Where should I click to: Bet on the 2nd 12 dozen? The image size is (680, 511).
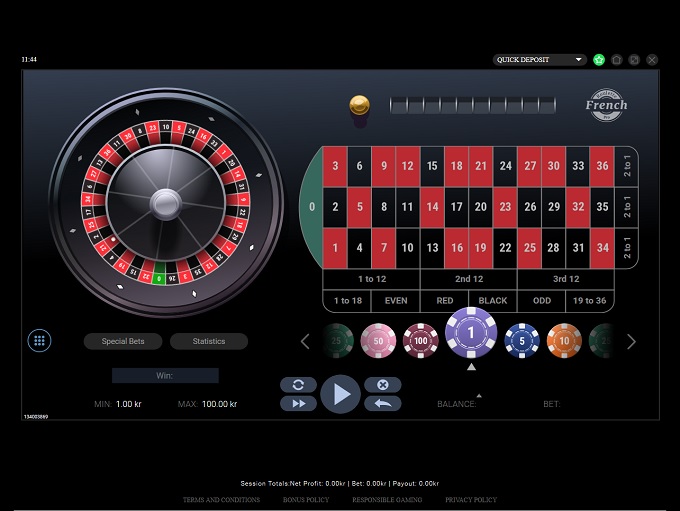[469, 279]
